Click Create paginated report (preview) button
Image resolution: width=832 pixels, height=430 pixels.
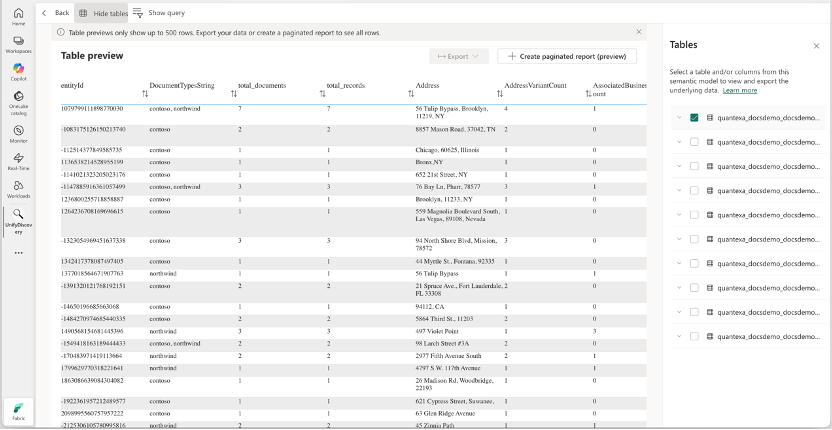[567, 57]
